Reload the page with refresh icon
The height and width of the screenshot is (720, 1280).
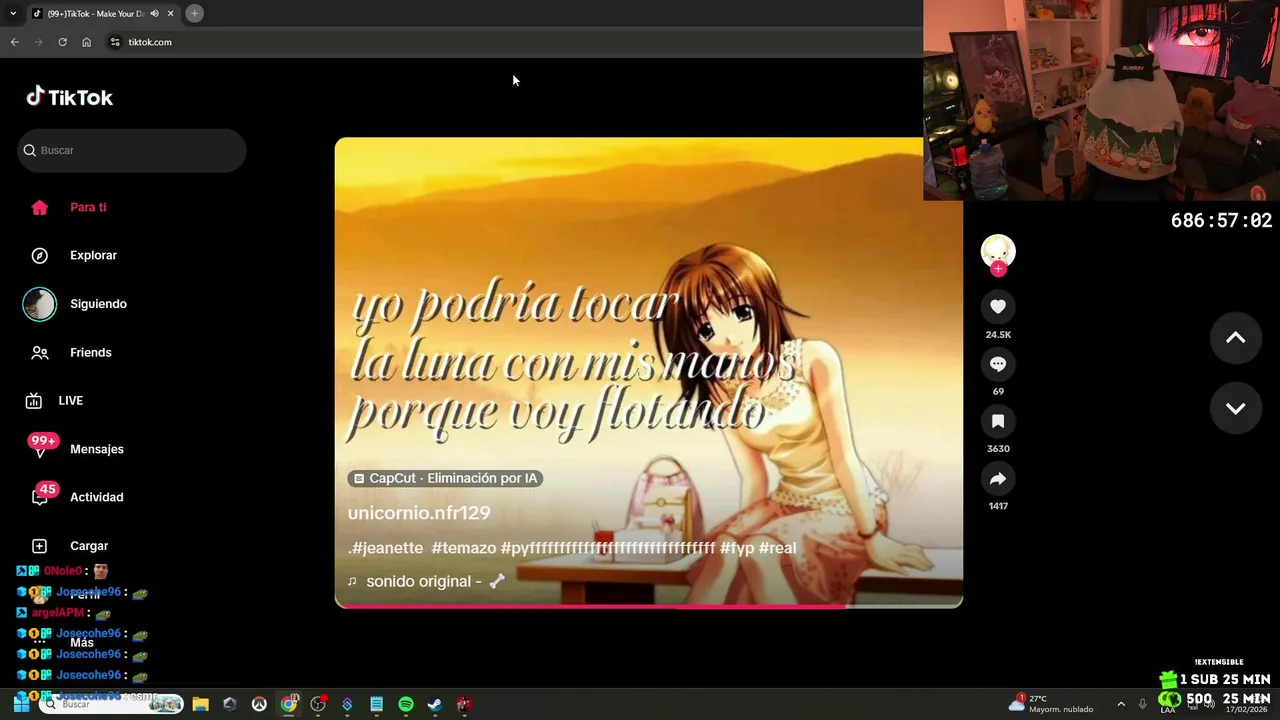click(x=62, y=42)
